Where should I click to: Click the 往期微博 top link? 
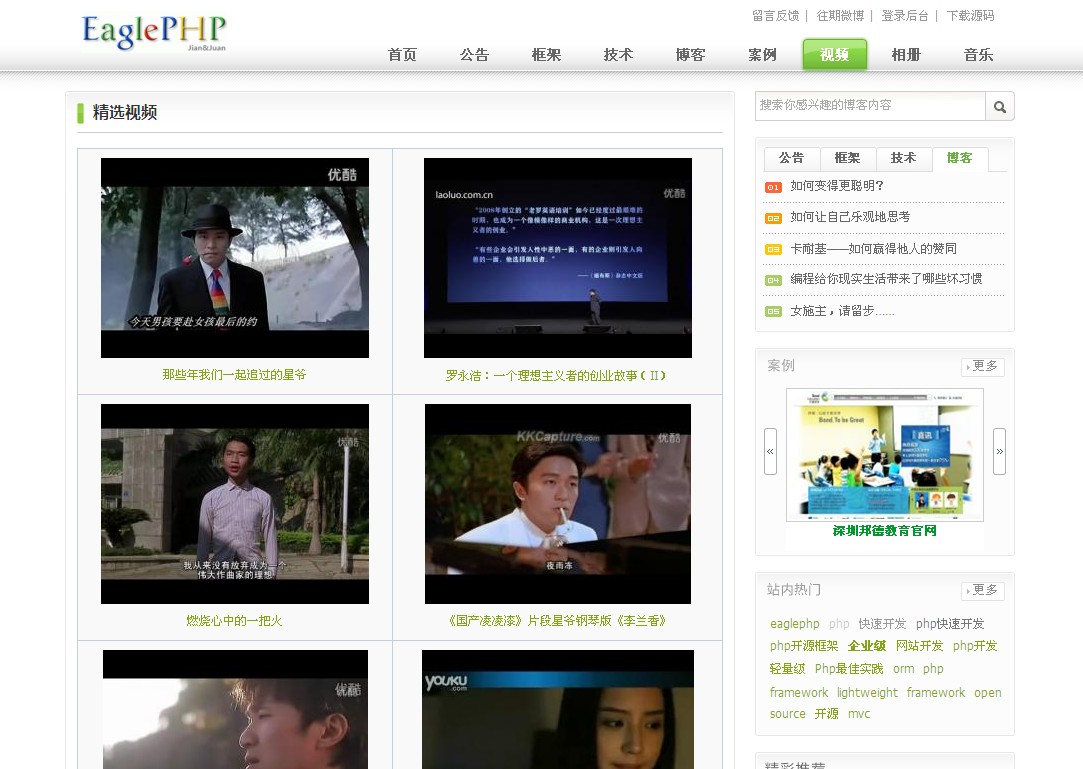pos(841,15)
